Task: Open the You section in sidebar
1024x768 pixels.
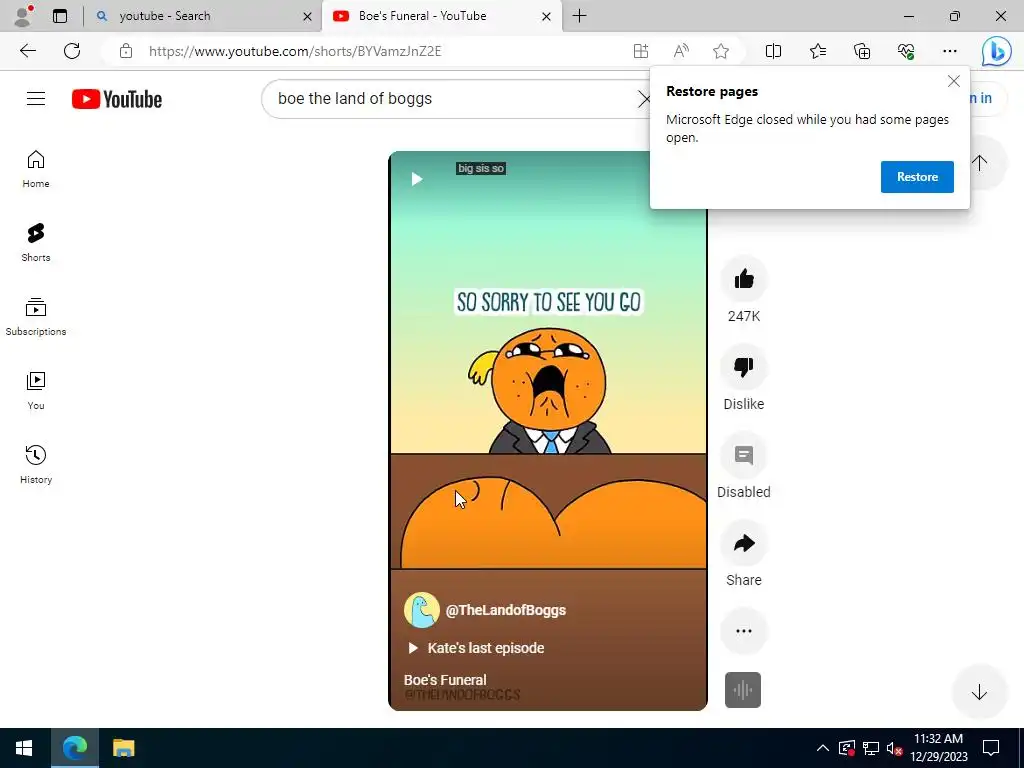Action: 36,391
